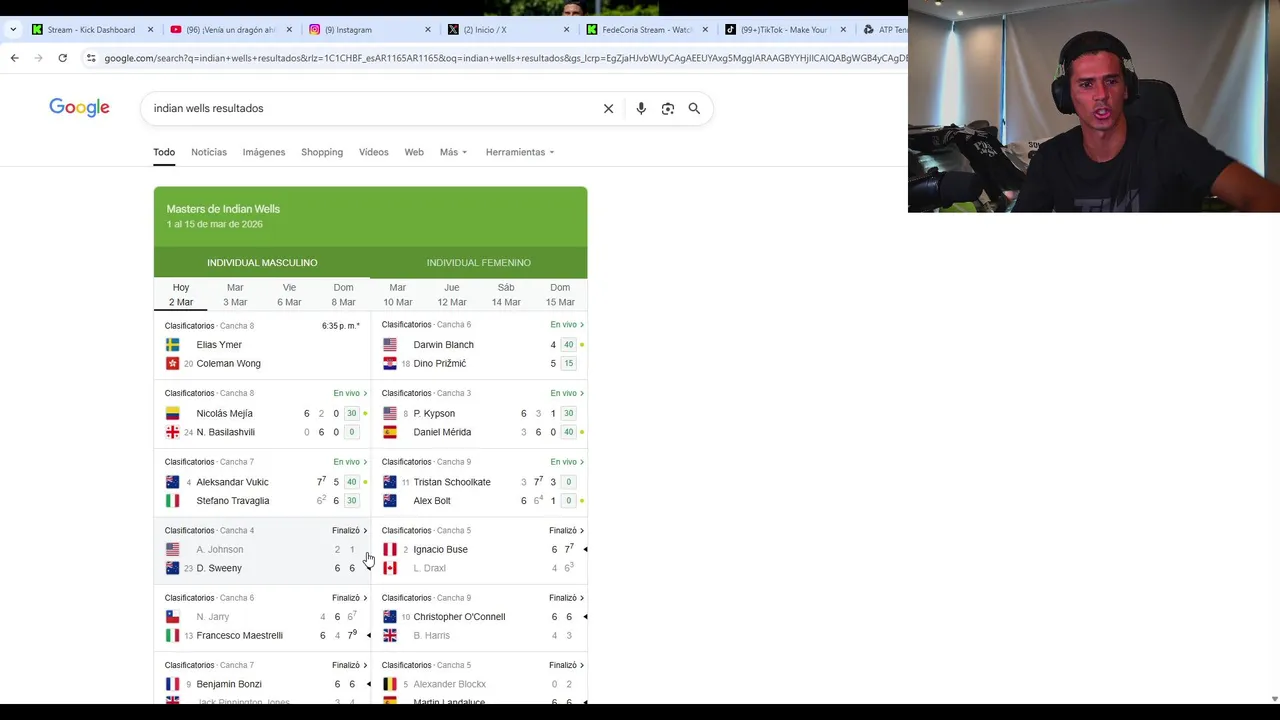View site information icon in address bar
Image resolution: width=1280 pixels, height=720 pixels.
(91, 58)
